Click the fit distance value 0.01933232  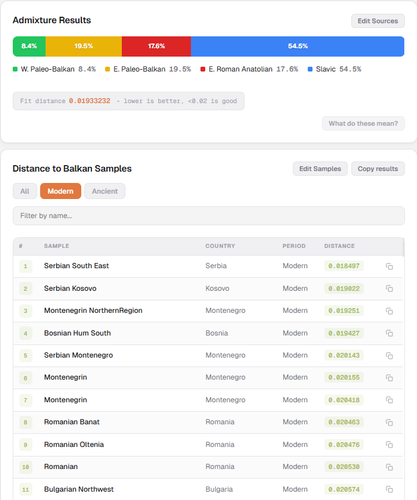coord(90,101)
